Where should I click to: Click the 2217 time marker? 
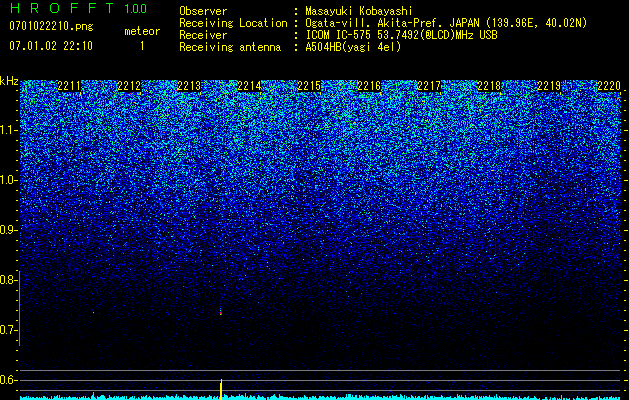pyautogui.click(x=429, y=86)
